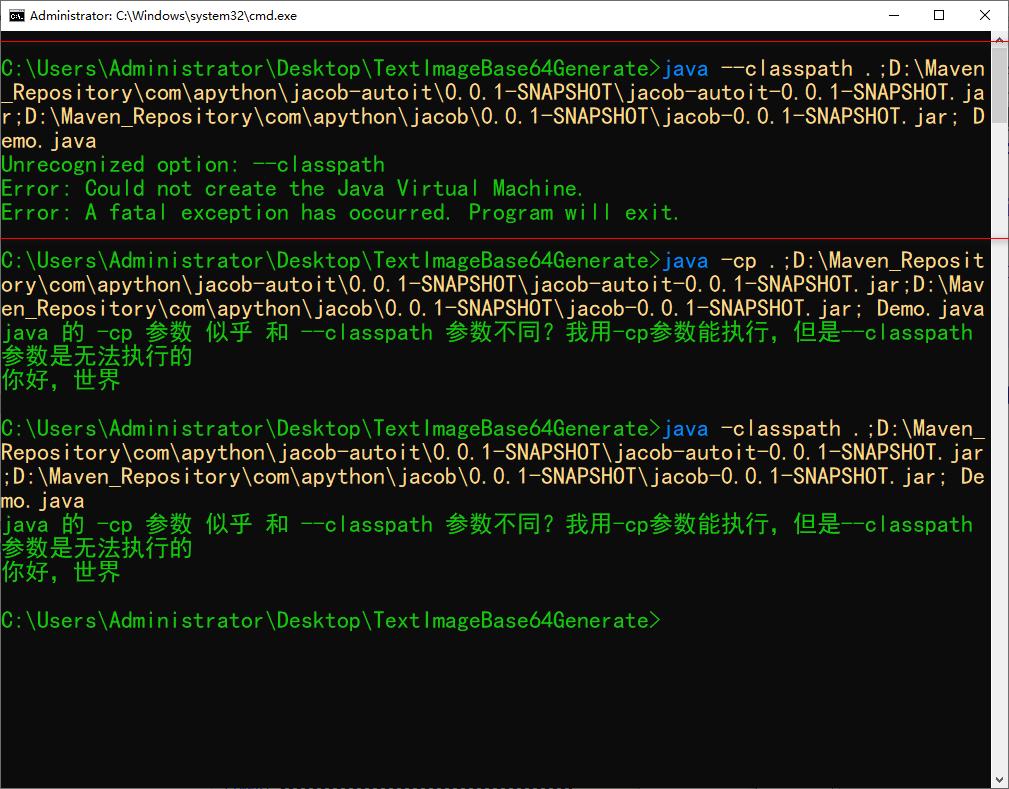Viewport: 1009px width, 789px height.
Task: Click the 'java -cp' command text
Action: pos(710,261)
